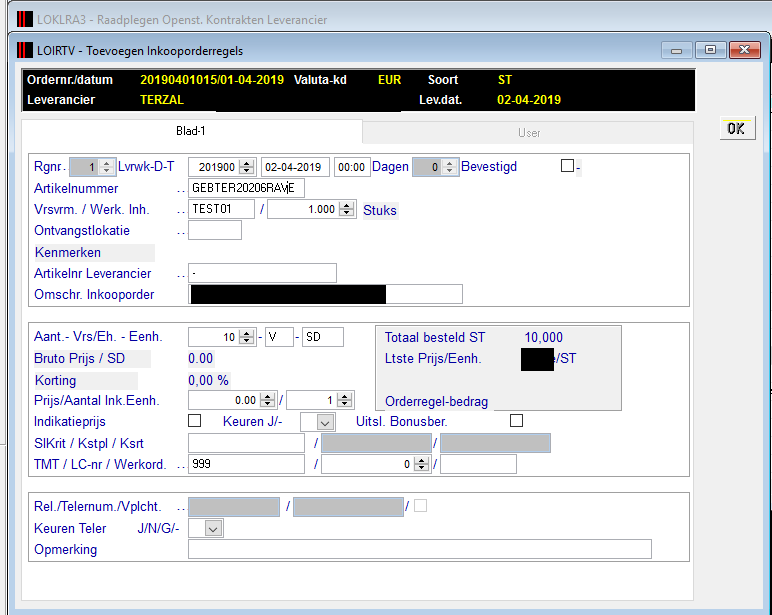This screenshot has height=615, width=772.
Task: Expand the Keuren Teler J/N/G/- dropdown
Action: 213,529
